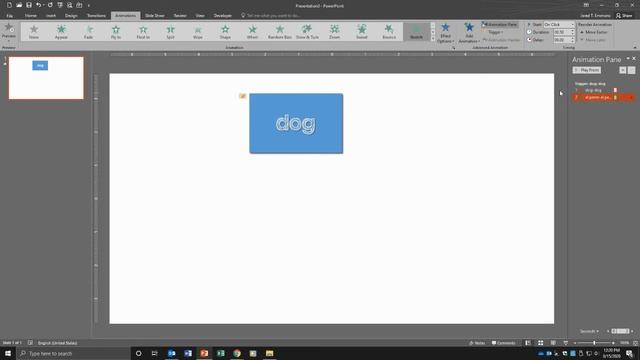640x360 pixels.
Task: Open the Trigger dropdown
Action: point(495,32)
